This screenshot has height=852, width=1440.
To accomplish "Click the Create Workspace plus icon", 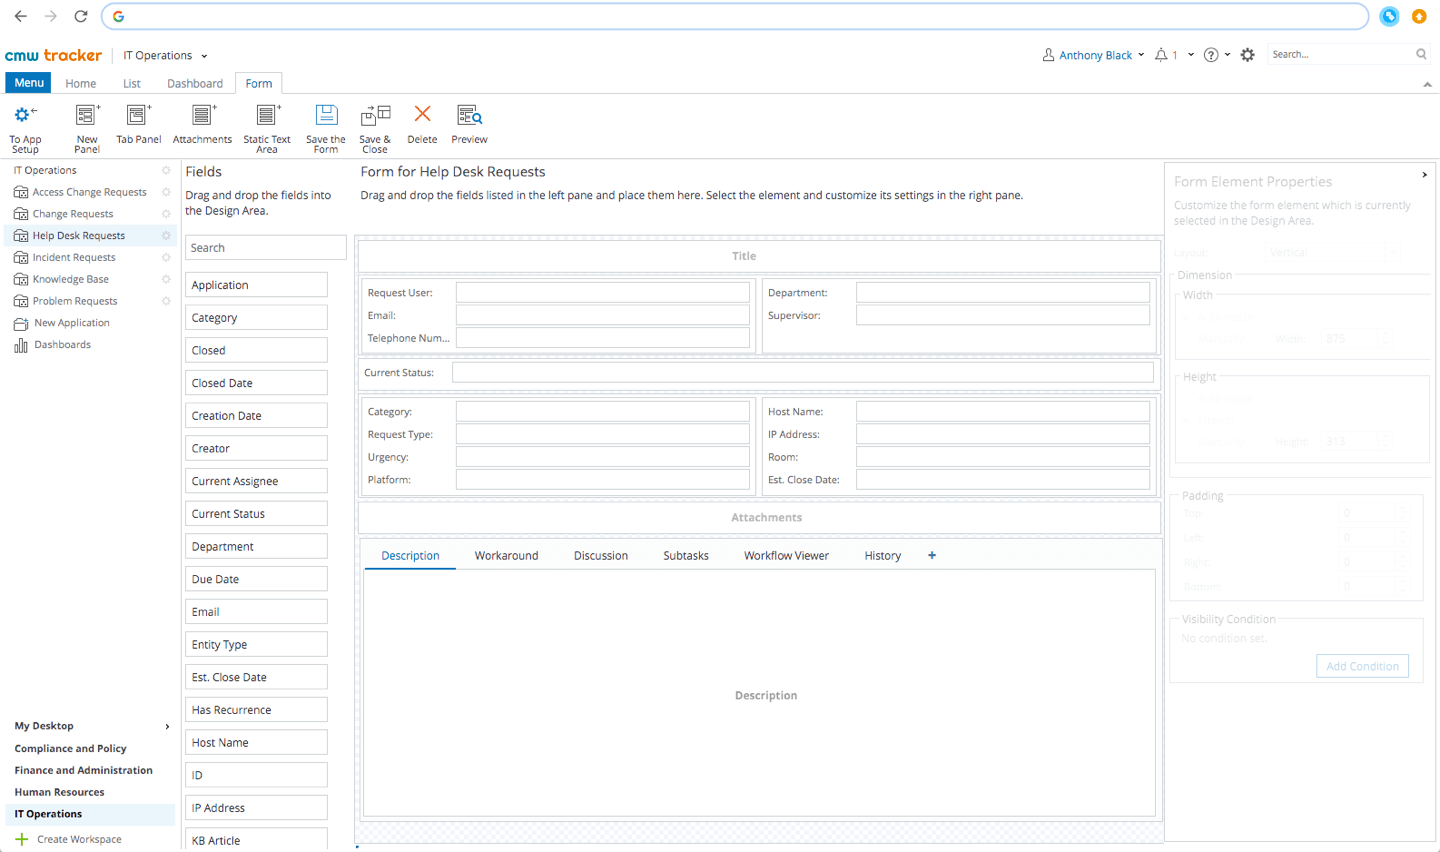I will point(21,840).
